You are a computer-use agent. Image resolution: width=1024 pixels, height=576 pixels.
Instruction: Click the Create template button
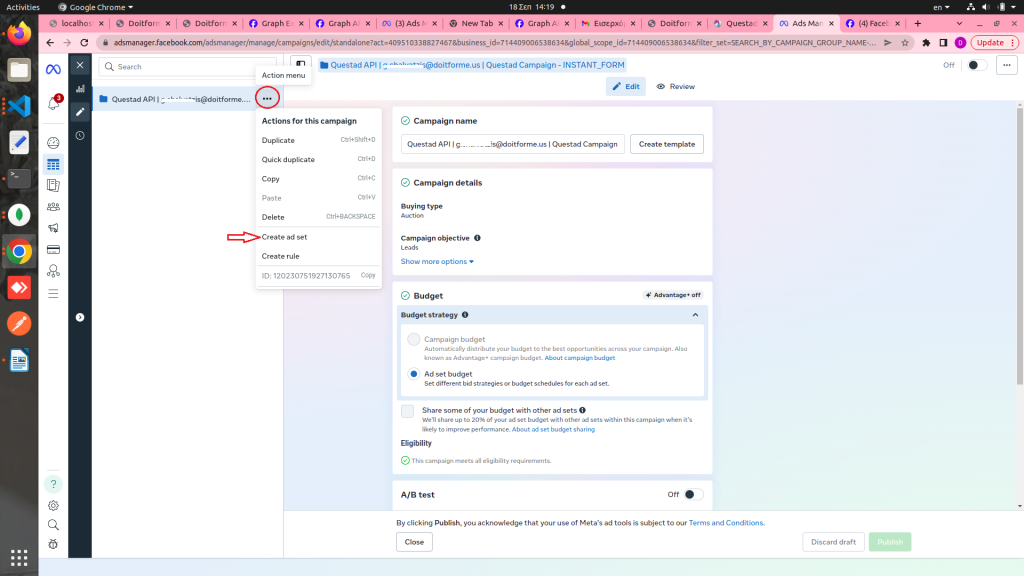[667, 144]
